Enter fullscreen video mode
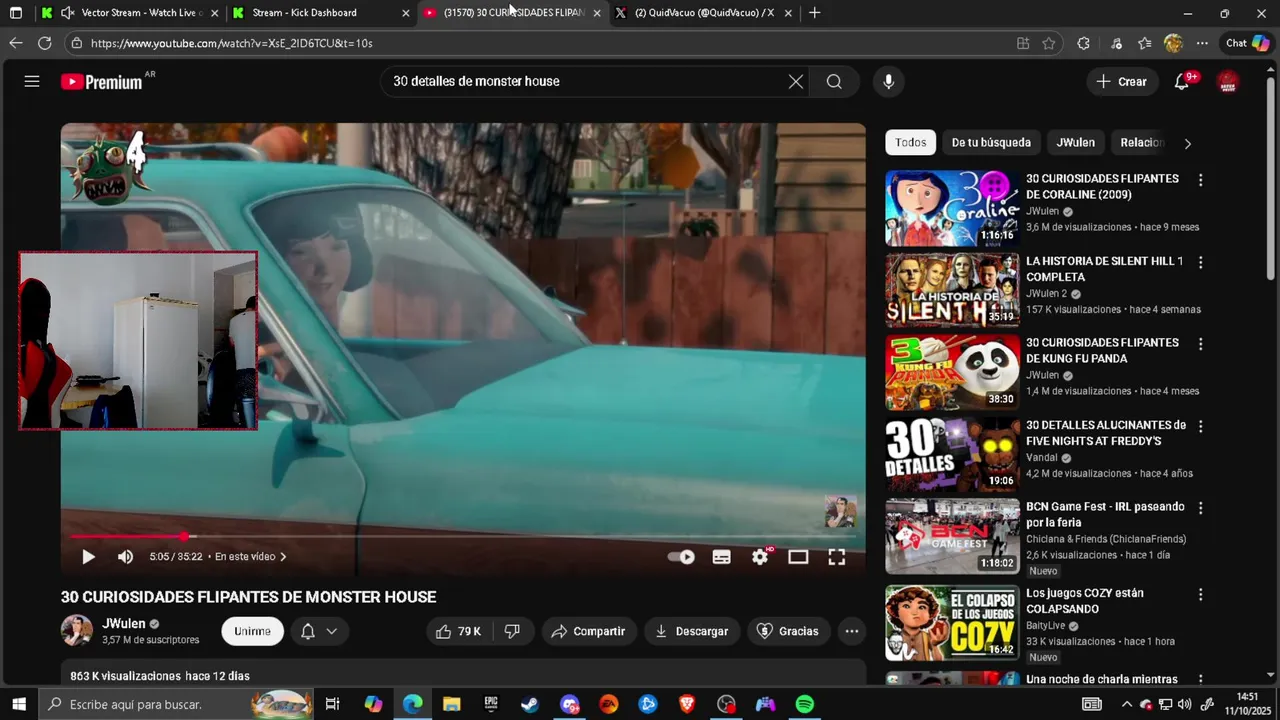1280x720 pixels. click(x=836, y=557)
